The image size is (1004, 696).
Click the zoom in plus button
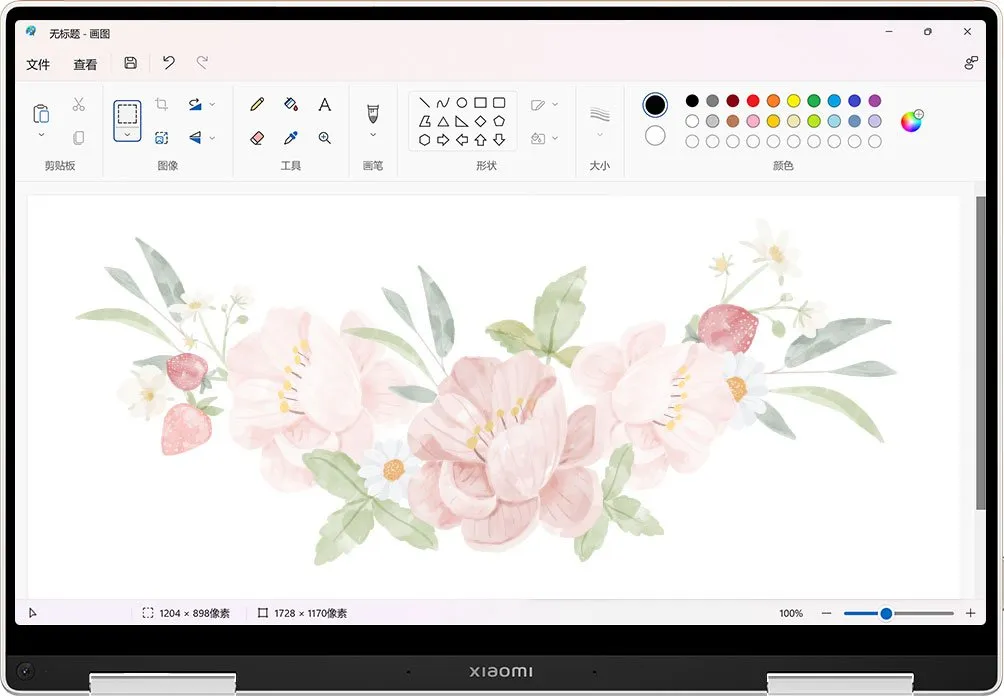point(970,613)
